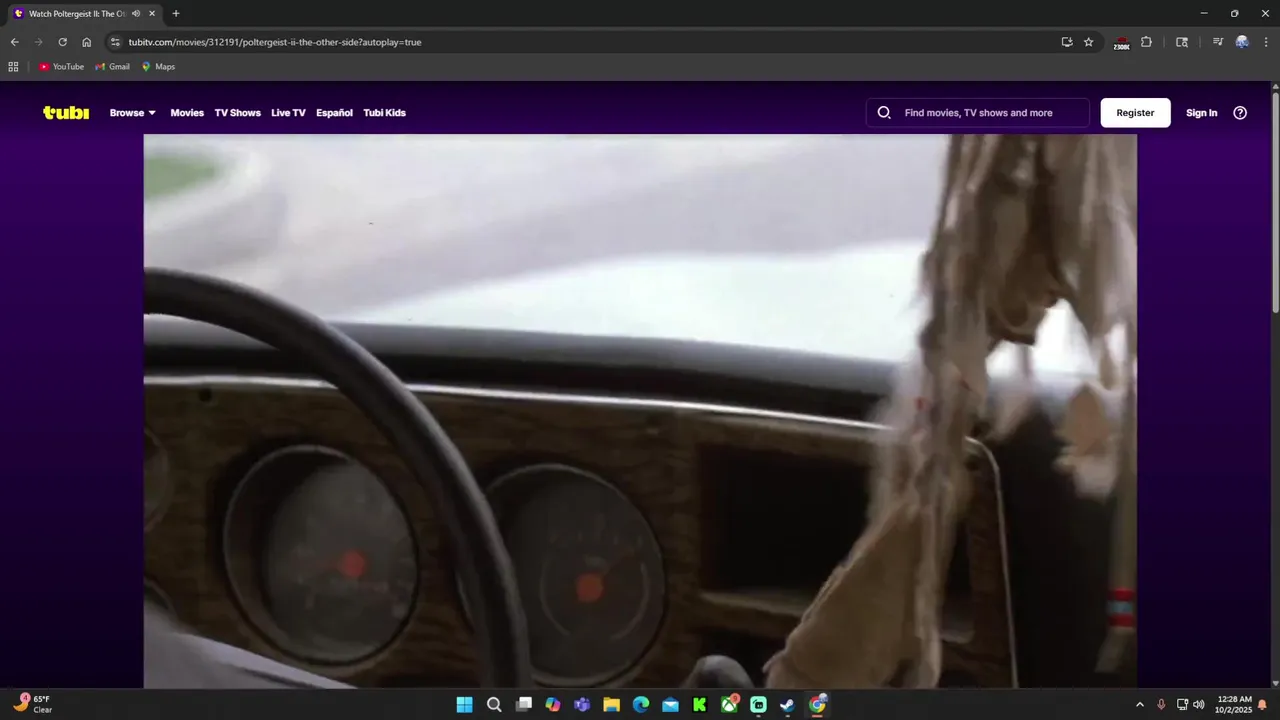
Task: Open the Maps bookmark
Action: tap(158, 67)
